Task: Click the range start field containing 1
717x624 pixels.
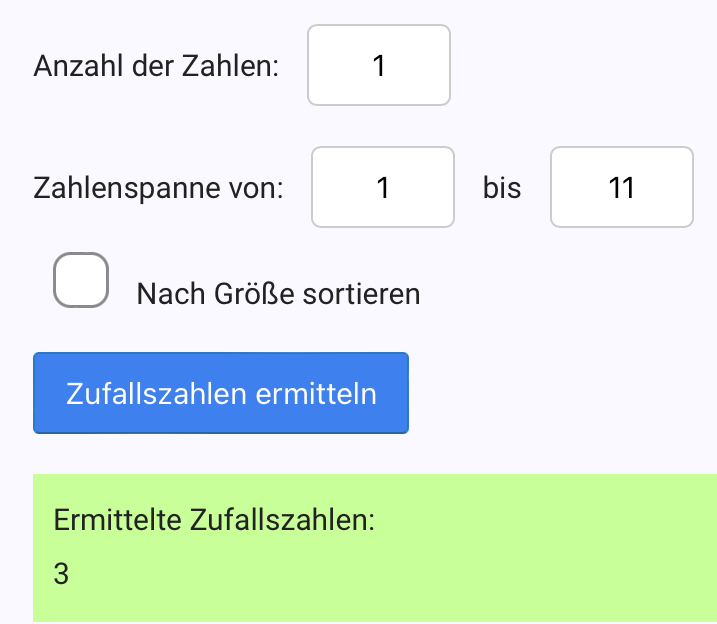Action: (x=383, y=188)
